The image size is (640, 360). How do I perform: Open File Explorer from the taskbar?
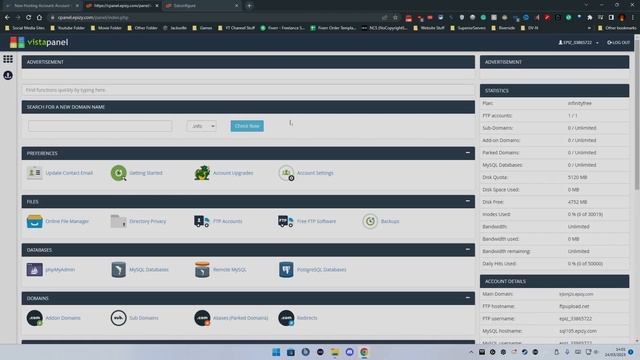(335, 352)
